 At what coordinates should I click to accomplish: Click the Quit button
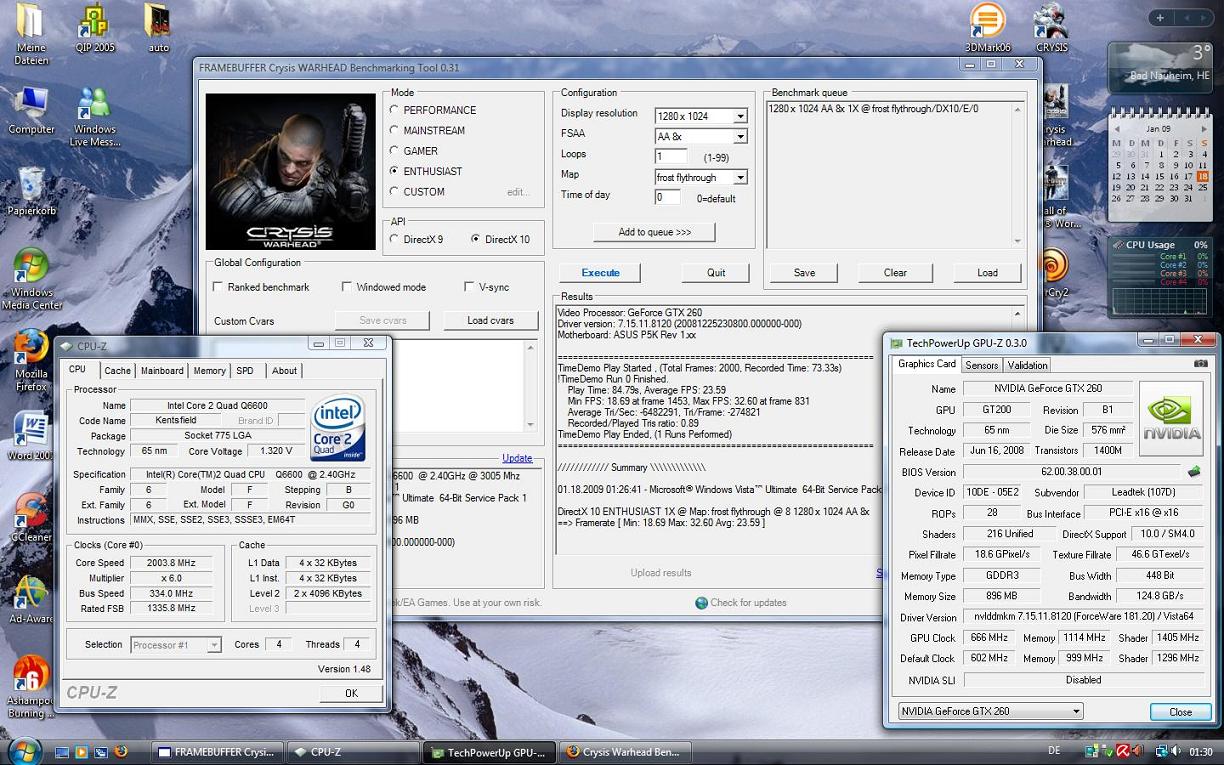coord(716,272)
